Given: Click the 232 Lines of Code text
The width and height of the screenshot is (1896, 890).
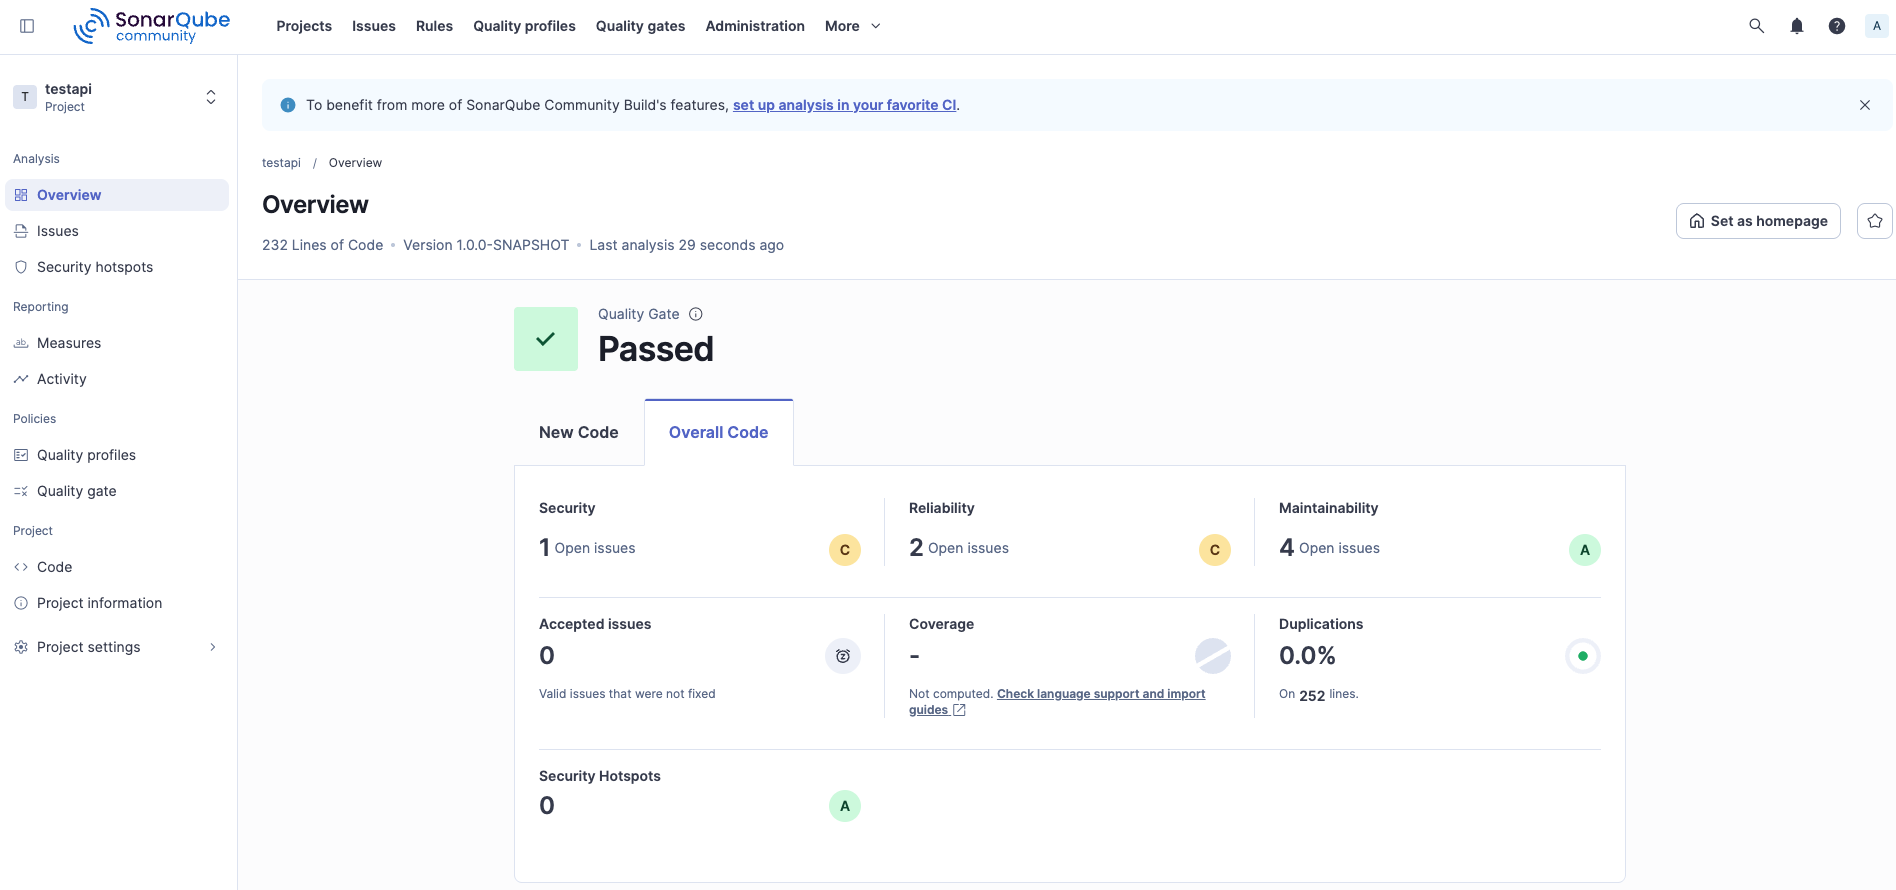Looking at the screenshot, I should click(322, 245).
